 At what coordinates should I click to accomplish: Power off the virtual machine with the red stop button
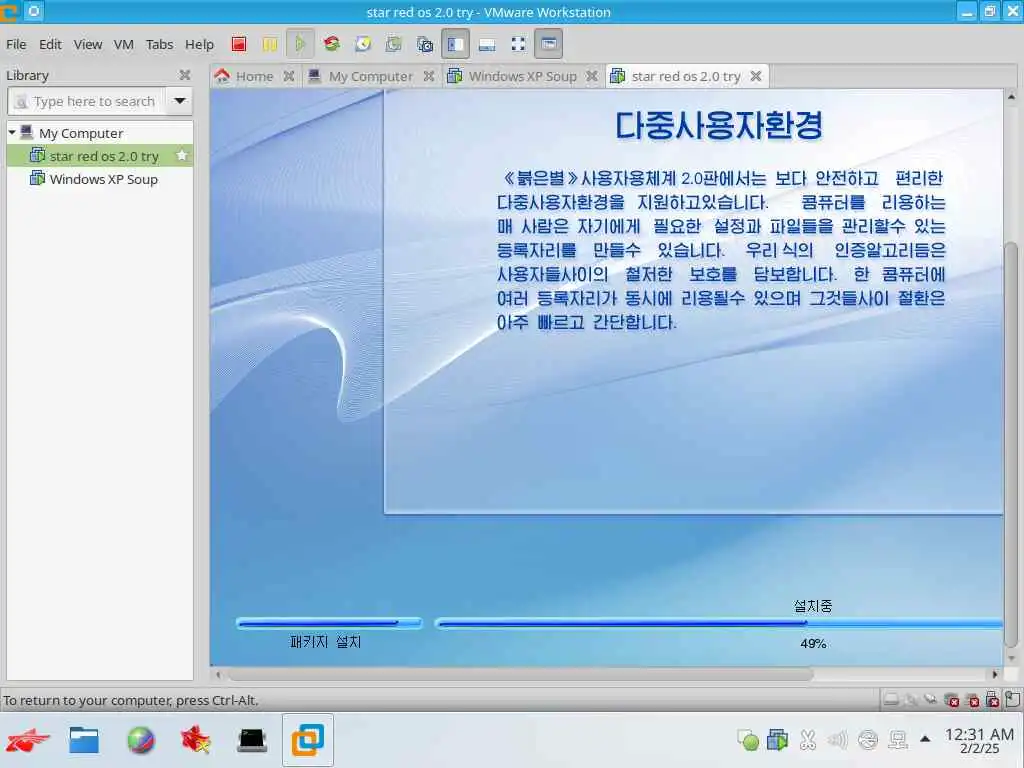pos(239,44)
